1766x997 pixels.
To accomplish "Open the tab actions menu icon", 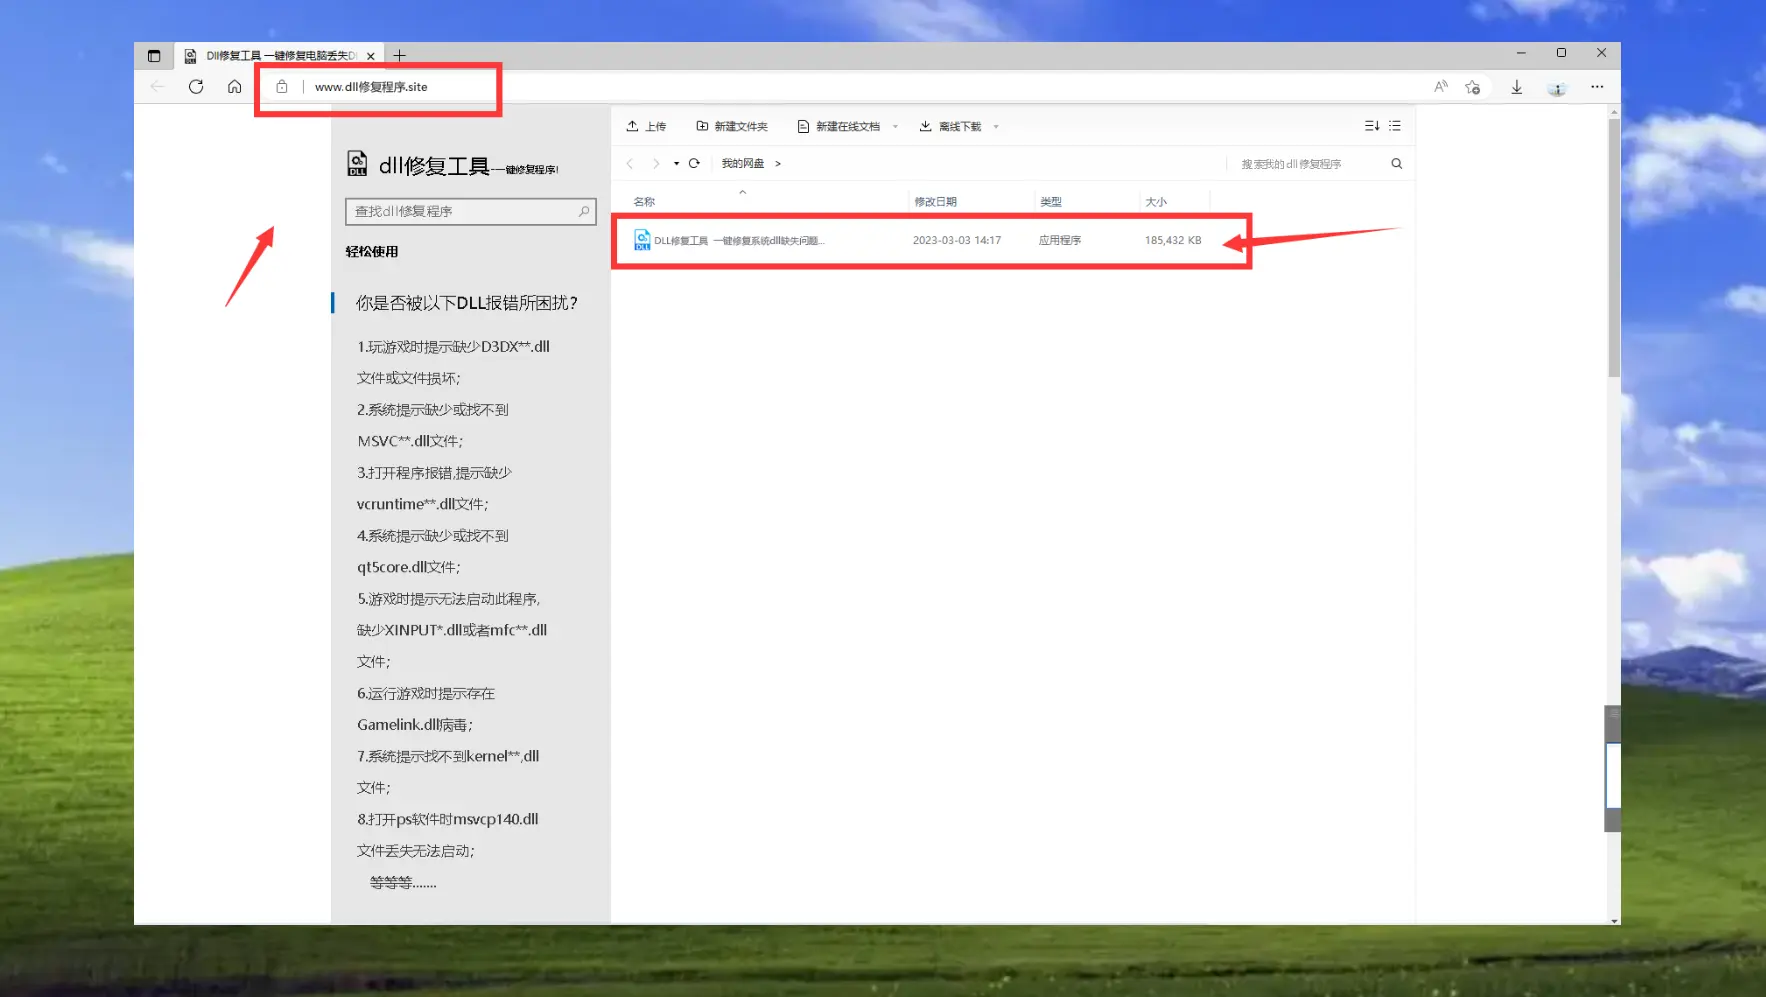I will [x=154, y=56].
